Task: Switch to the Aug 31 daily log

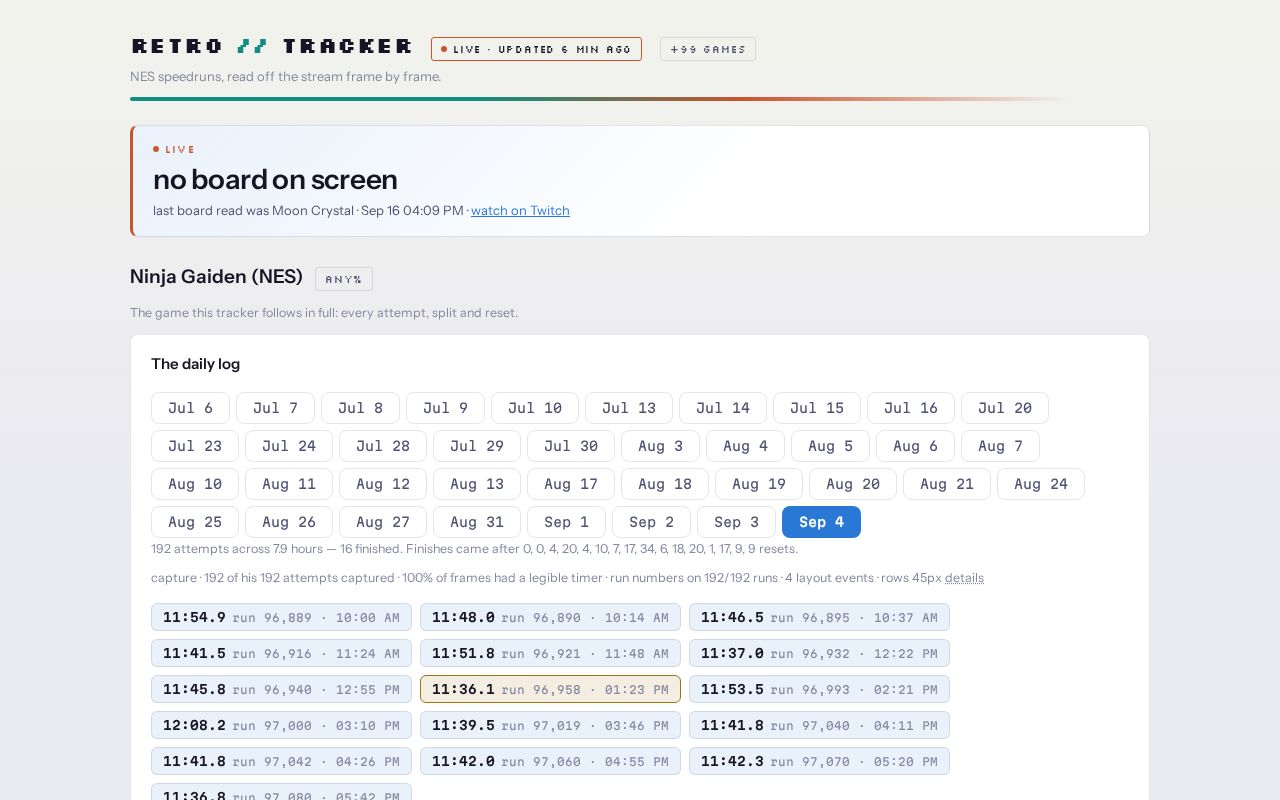Action: (x=477, y=522)
